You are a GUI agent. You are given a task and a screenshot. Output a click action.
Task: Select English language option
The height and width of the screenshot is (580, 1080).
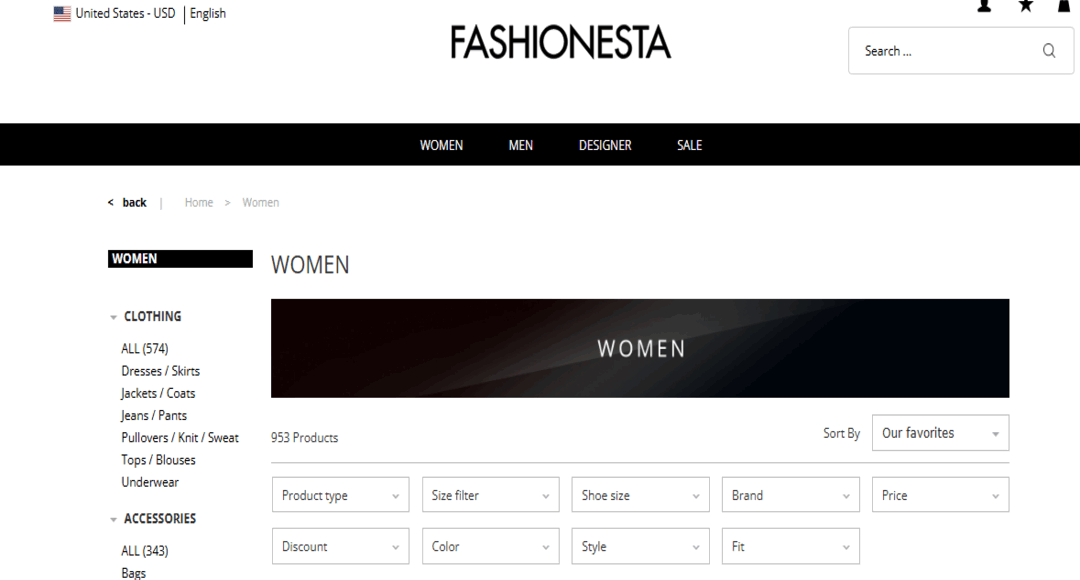(x=207, y=13)
